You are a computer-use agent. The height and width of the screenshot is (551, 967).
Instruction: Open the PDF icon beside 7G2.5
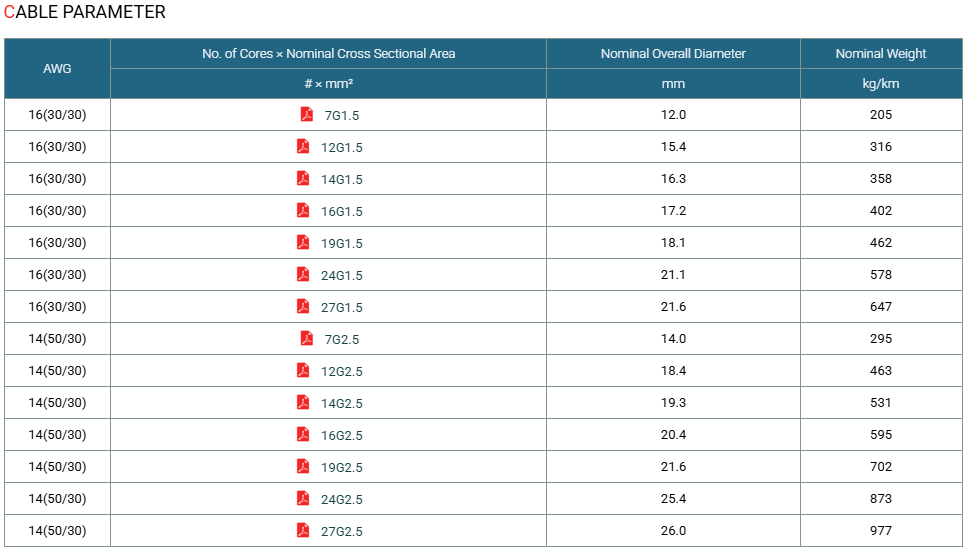307,338
